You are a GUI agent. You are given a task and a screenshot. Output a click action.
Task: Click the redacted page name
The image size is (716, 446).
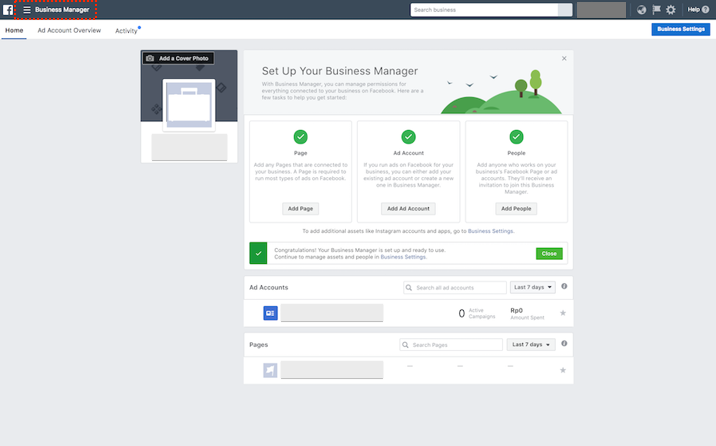(x=332, y=370)
